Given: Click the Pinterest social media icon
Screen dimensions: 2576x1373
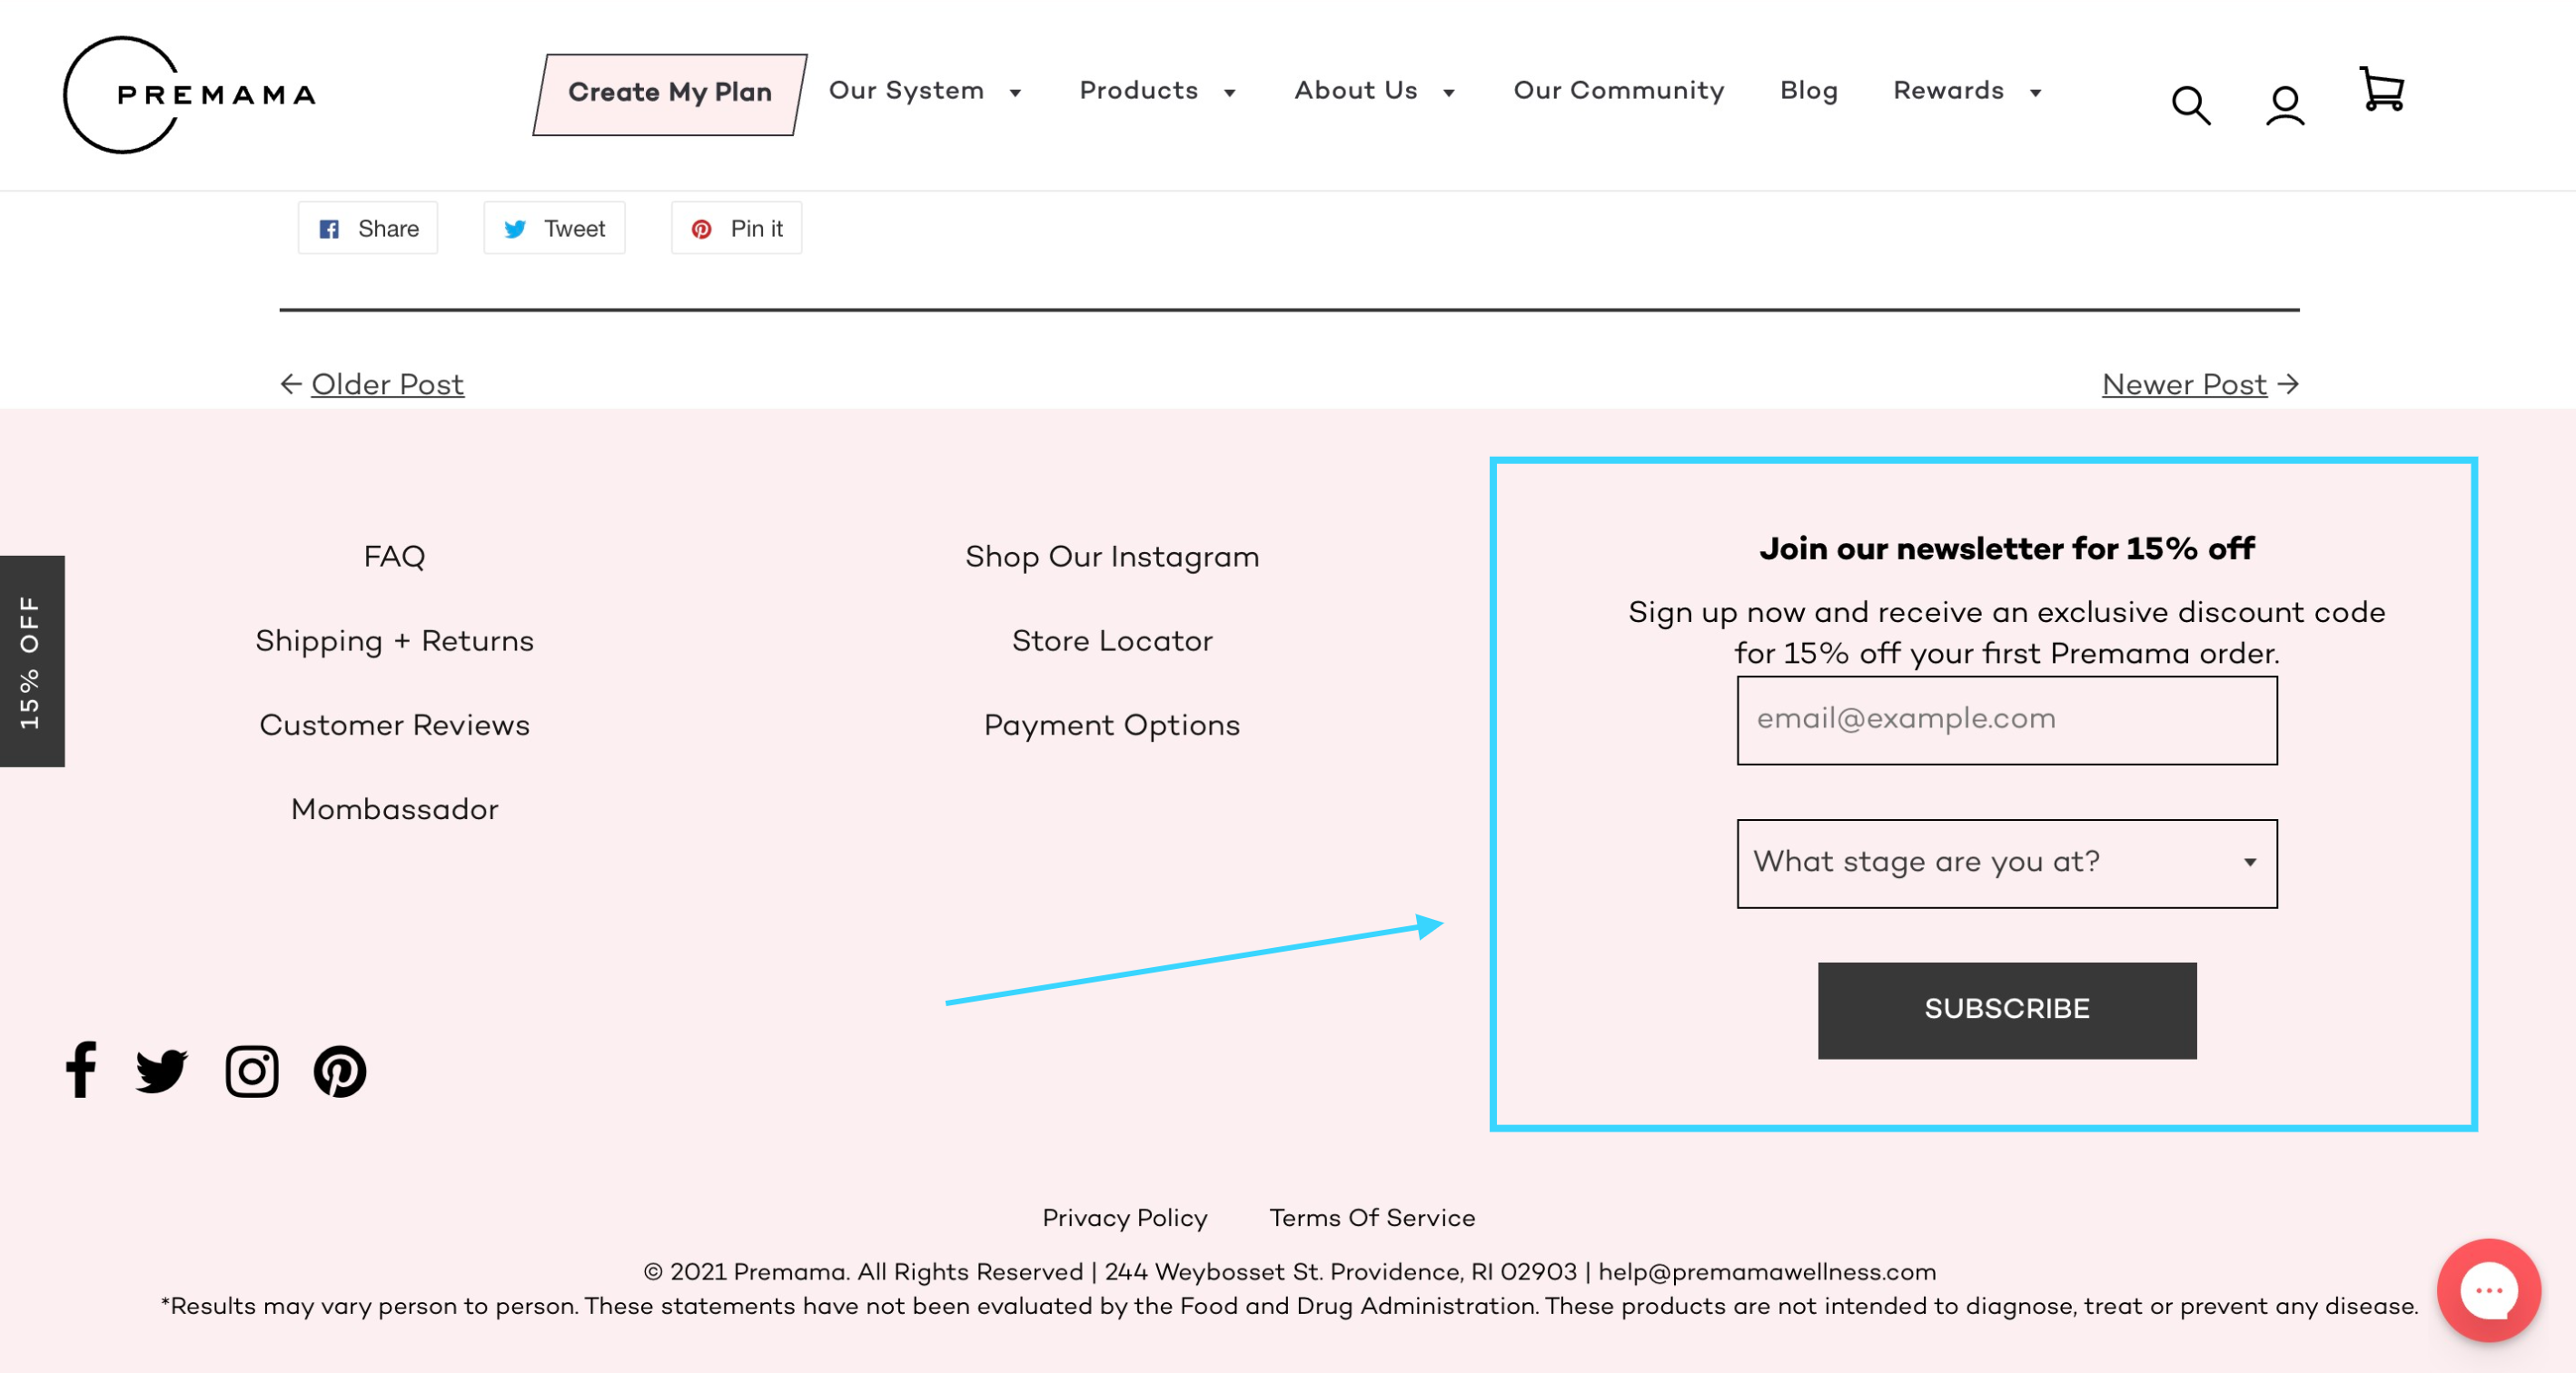Looking at the screenshot, I should (341, 1072).
